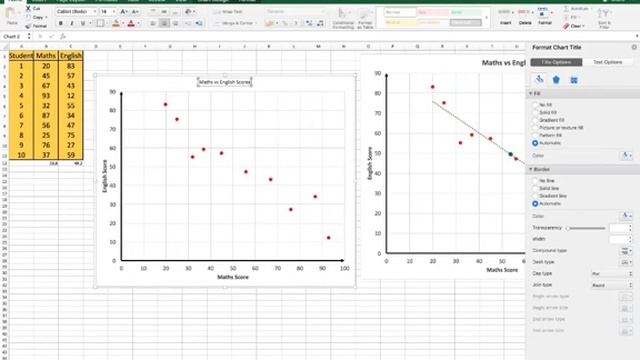Open orientation text angle tool
The width and height of the screenshot is (640, 360).
(188, 12)
